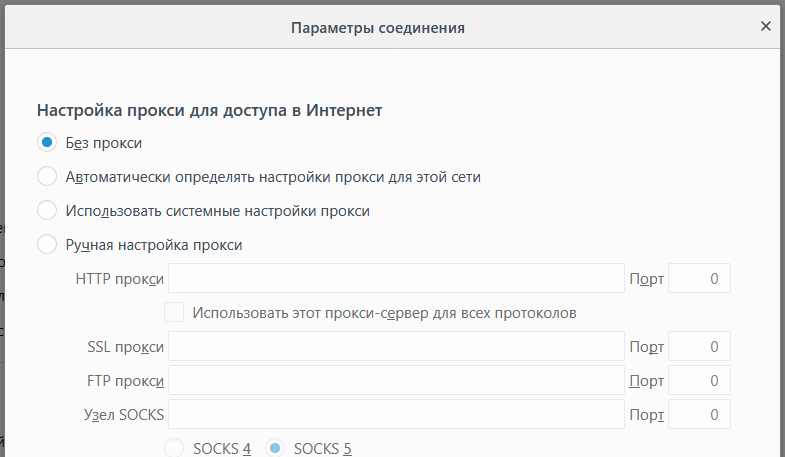
Task: Click the Узел SOCKS label
Action: (124, 415)
